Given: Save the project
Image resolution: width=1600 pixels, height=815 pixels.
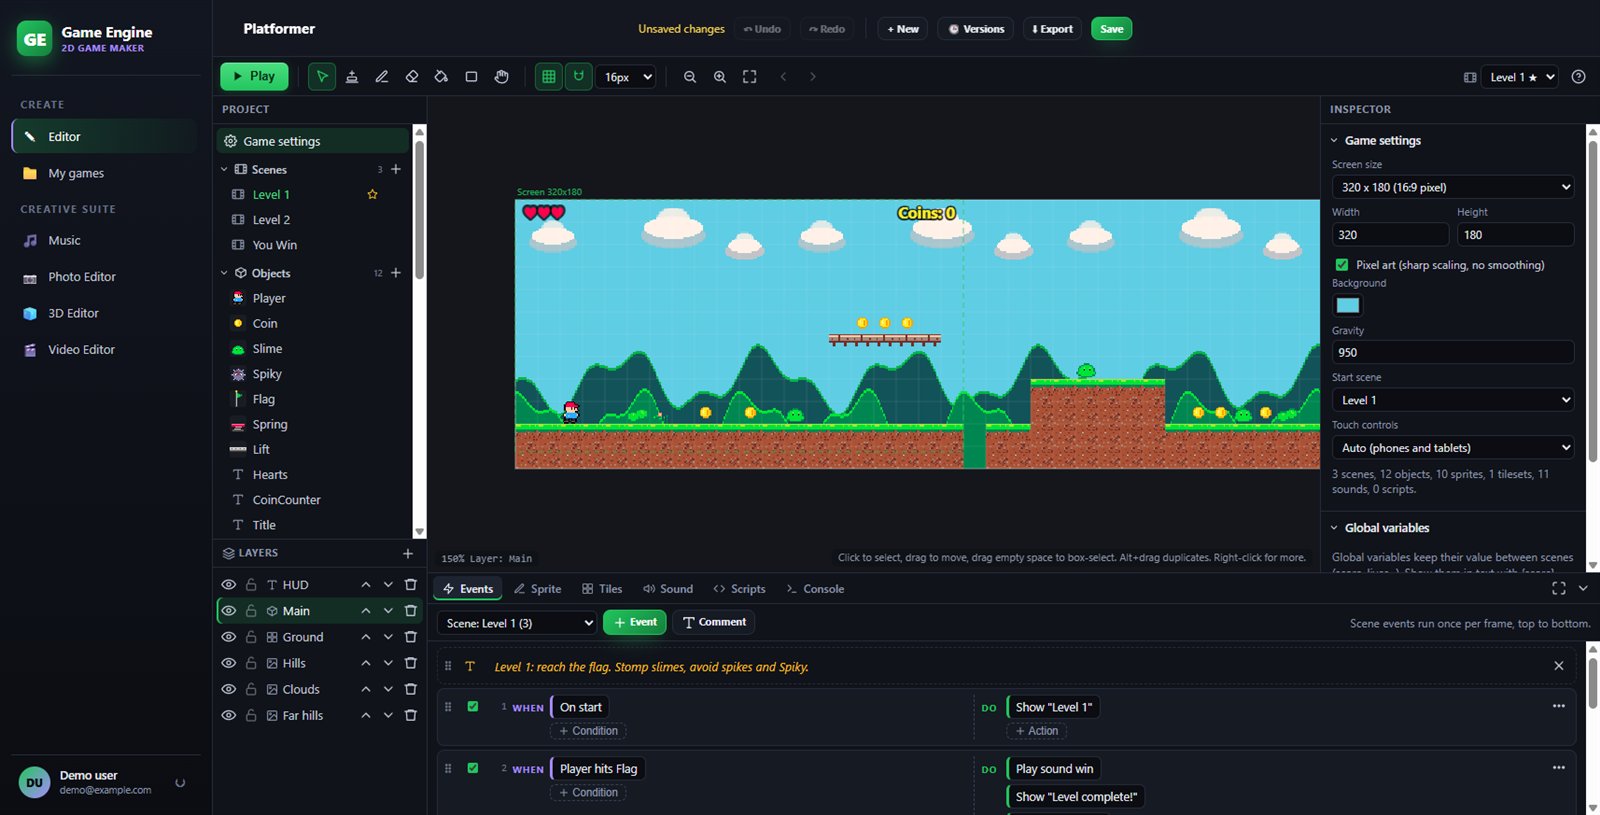Looking at the screenshot, I should (x=1112, y=29).
